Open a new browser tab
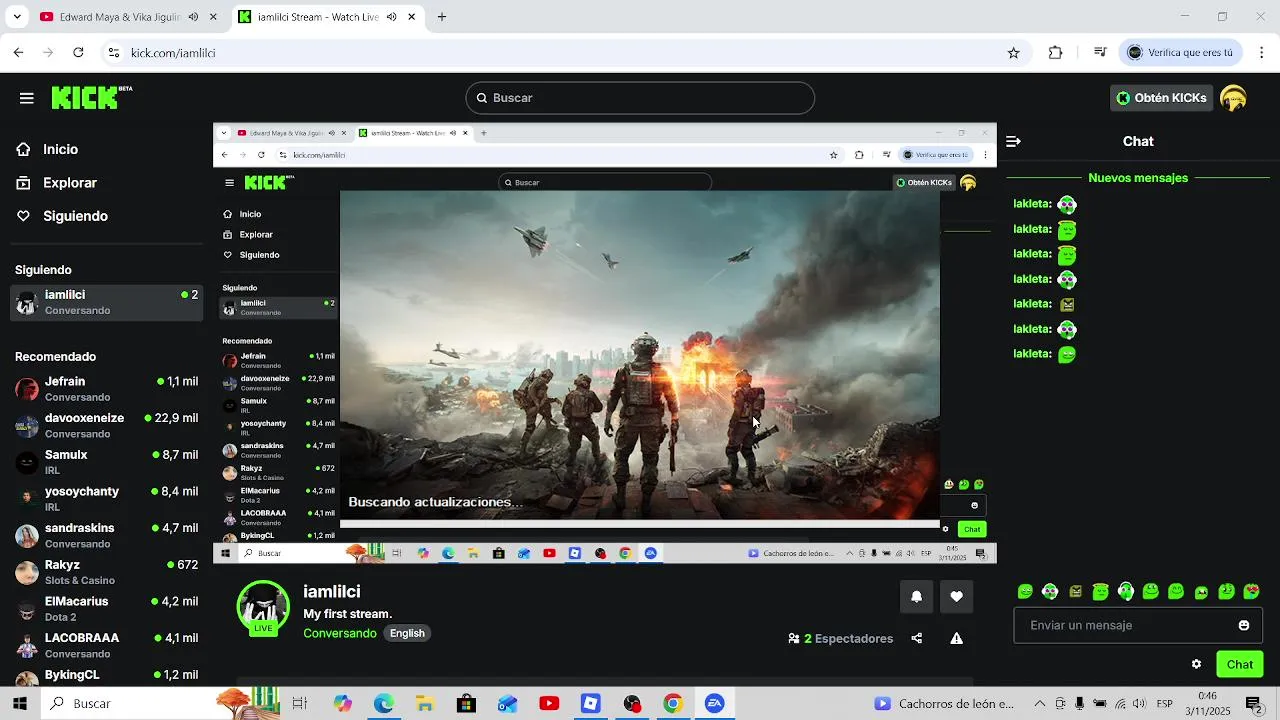 tap(442, 17)
